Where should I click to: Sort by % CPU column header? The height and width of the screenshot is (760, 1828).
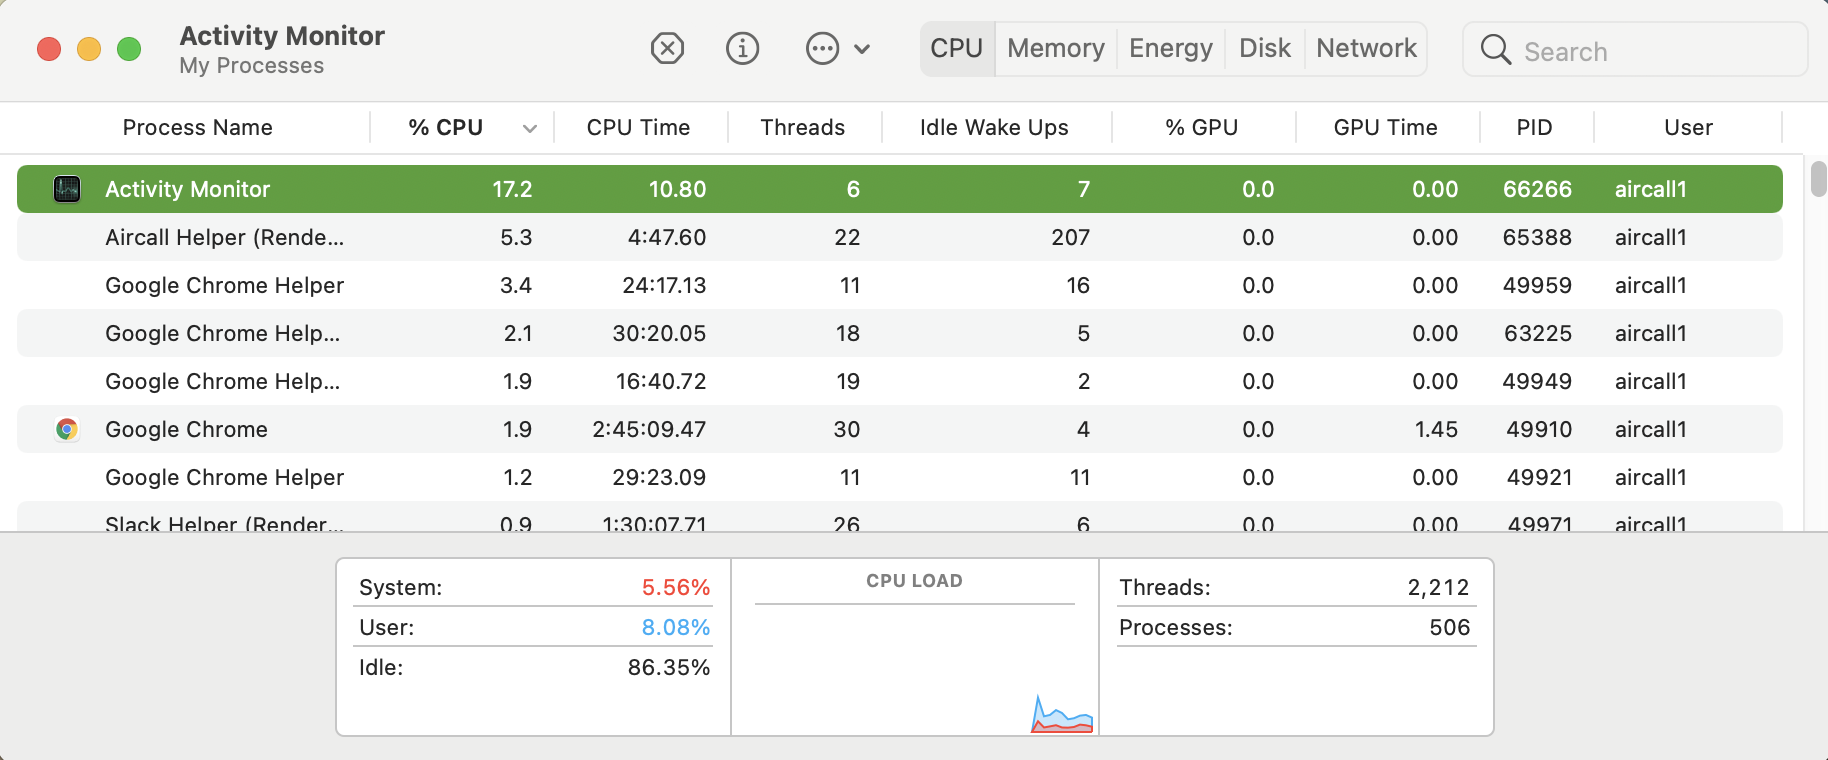tap(446, 127)
